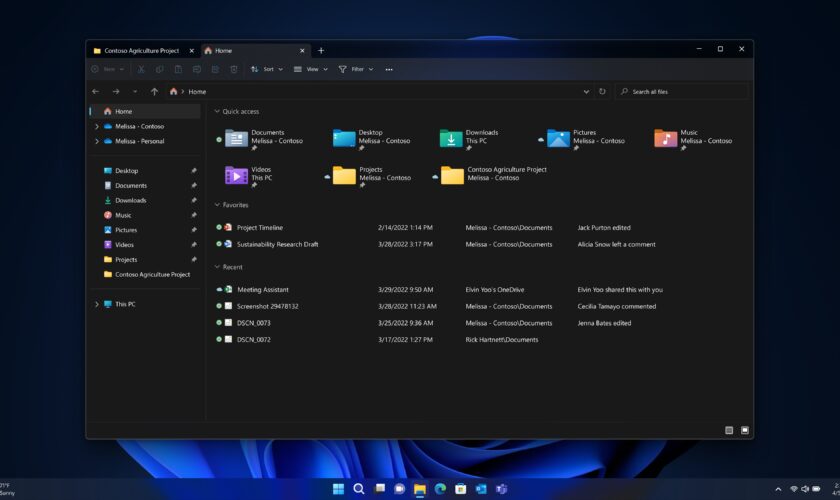Switch to large thumbnails view in status bar
Viewport: 840px width, 500px height.
[x=745, y=430]
